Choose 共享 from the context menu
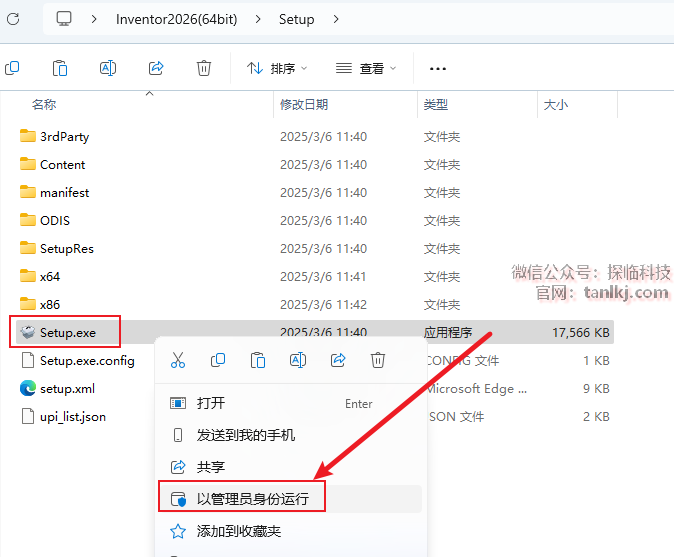The width and height of the screenshot is (674, 557). (x=291, y=467)
